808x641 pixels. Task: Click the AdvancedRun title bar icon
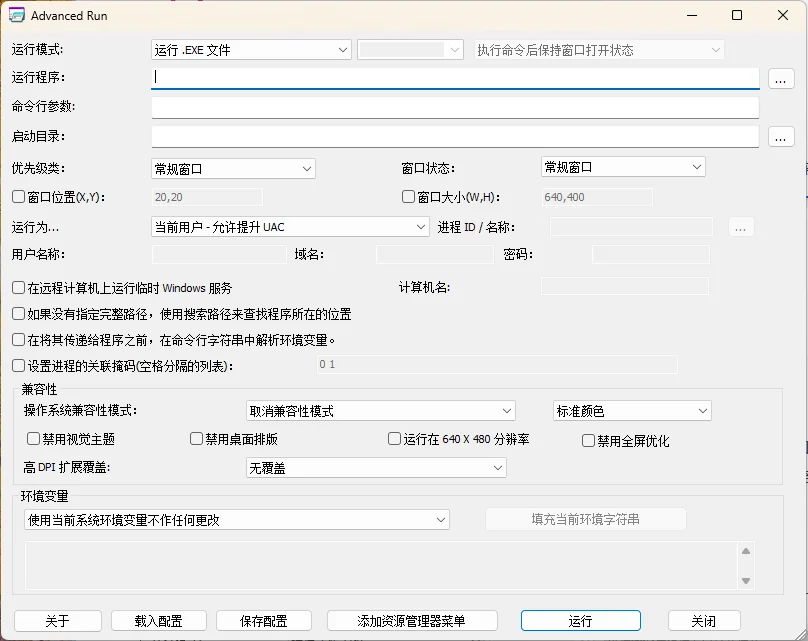pos(18,16)
